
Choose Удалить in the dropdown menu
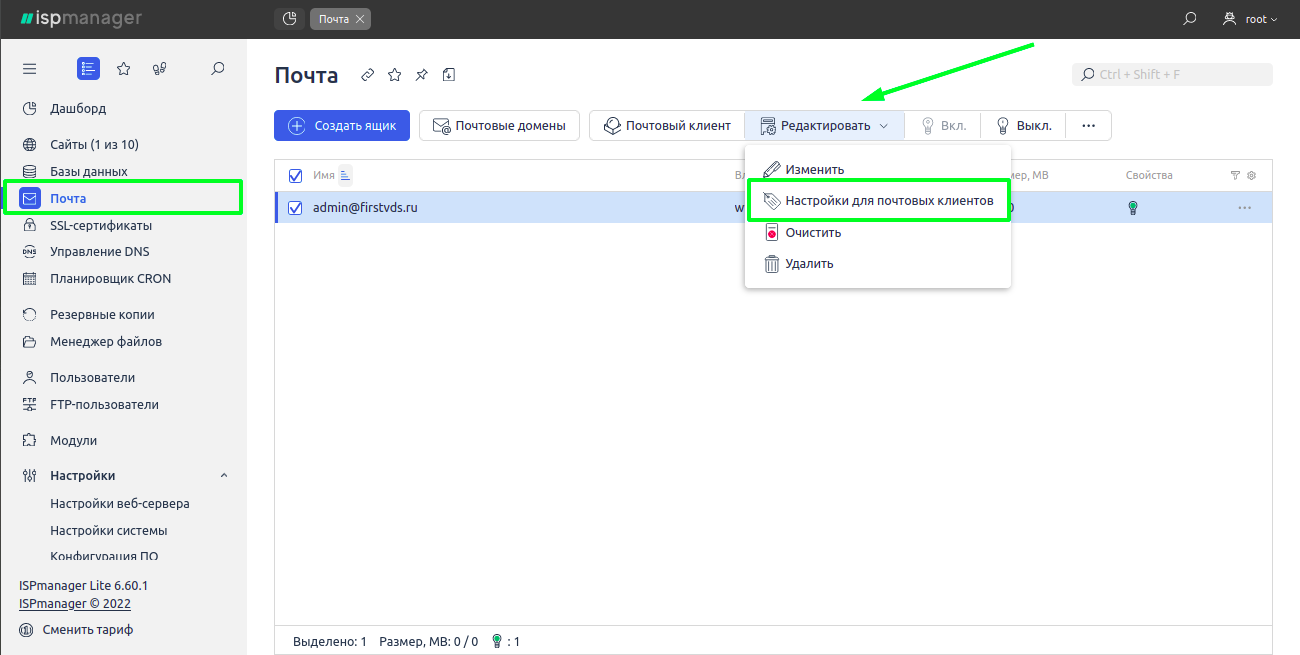(877, 264)
